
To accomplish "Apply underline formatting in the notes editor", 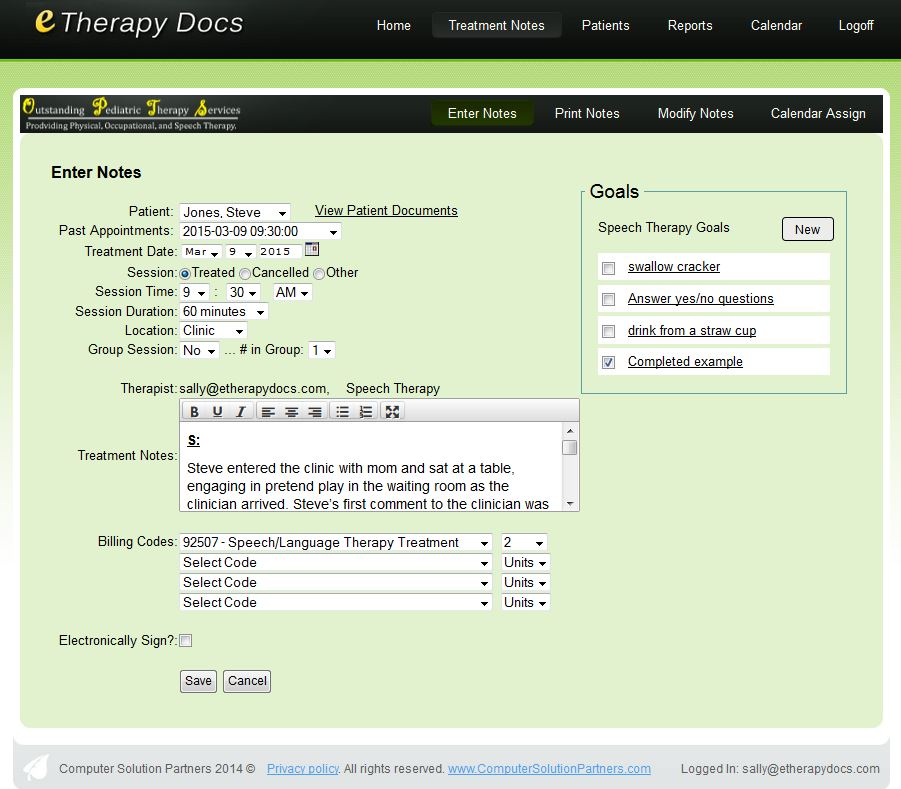I will (x=217, y=412).
